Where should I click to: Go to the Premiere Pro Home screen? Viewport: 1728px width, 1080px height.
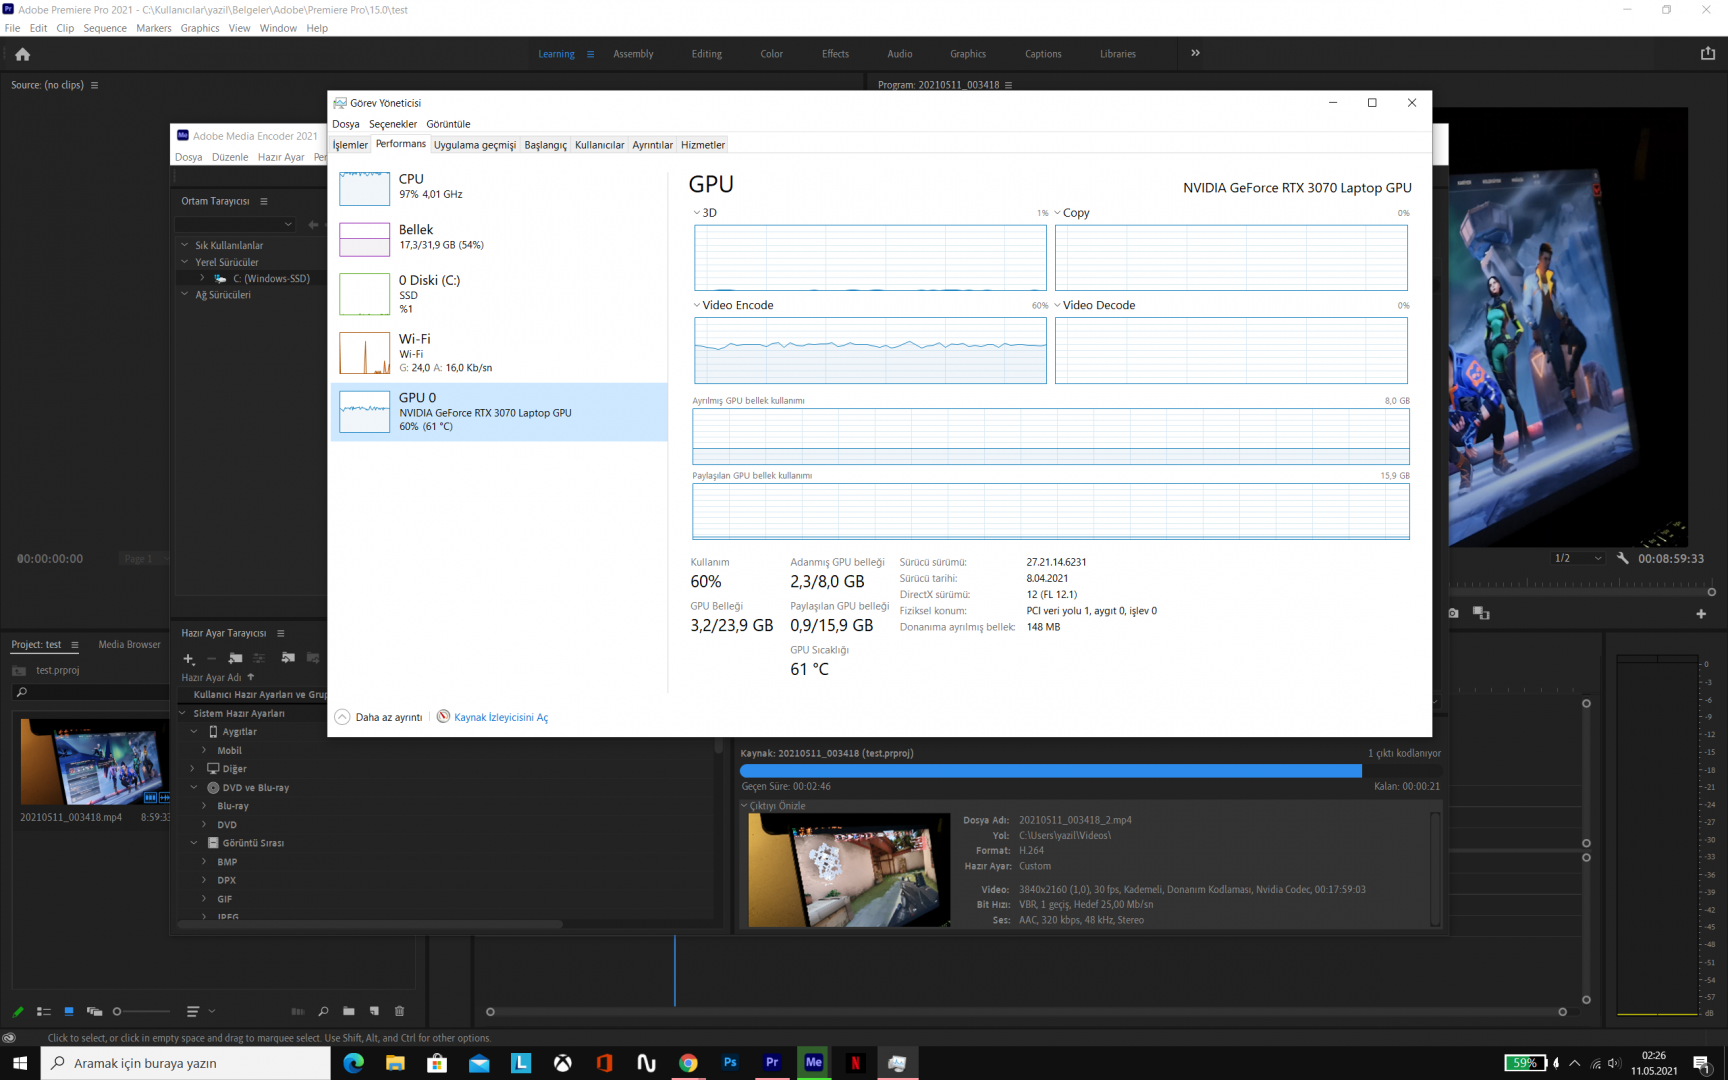22,54
